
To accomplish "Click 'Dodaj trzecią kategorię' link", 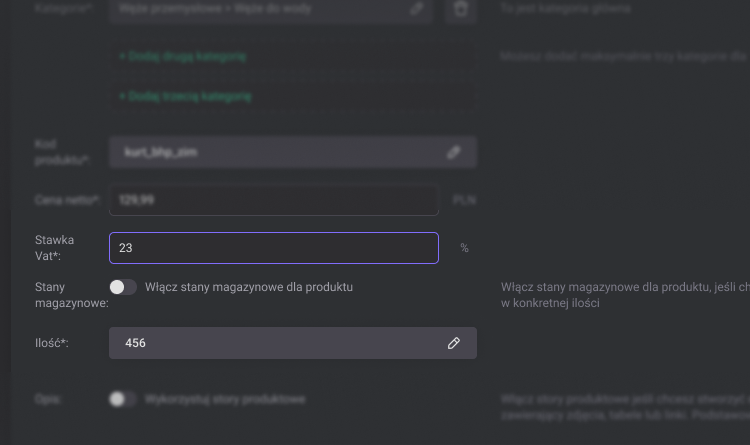I will coord(185,97).
